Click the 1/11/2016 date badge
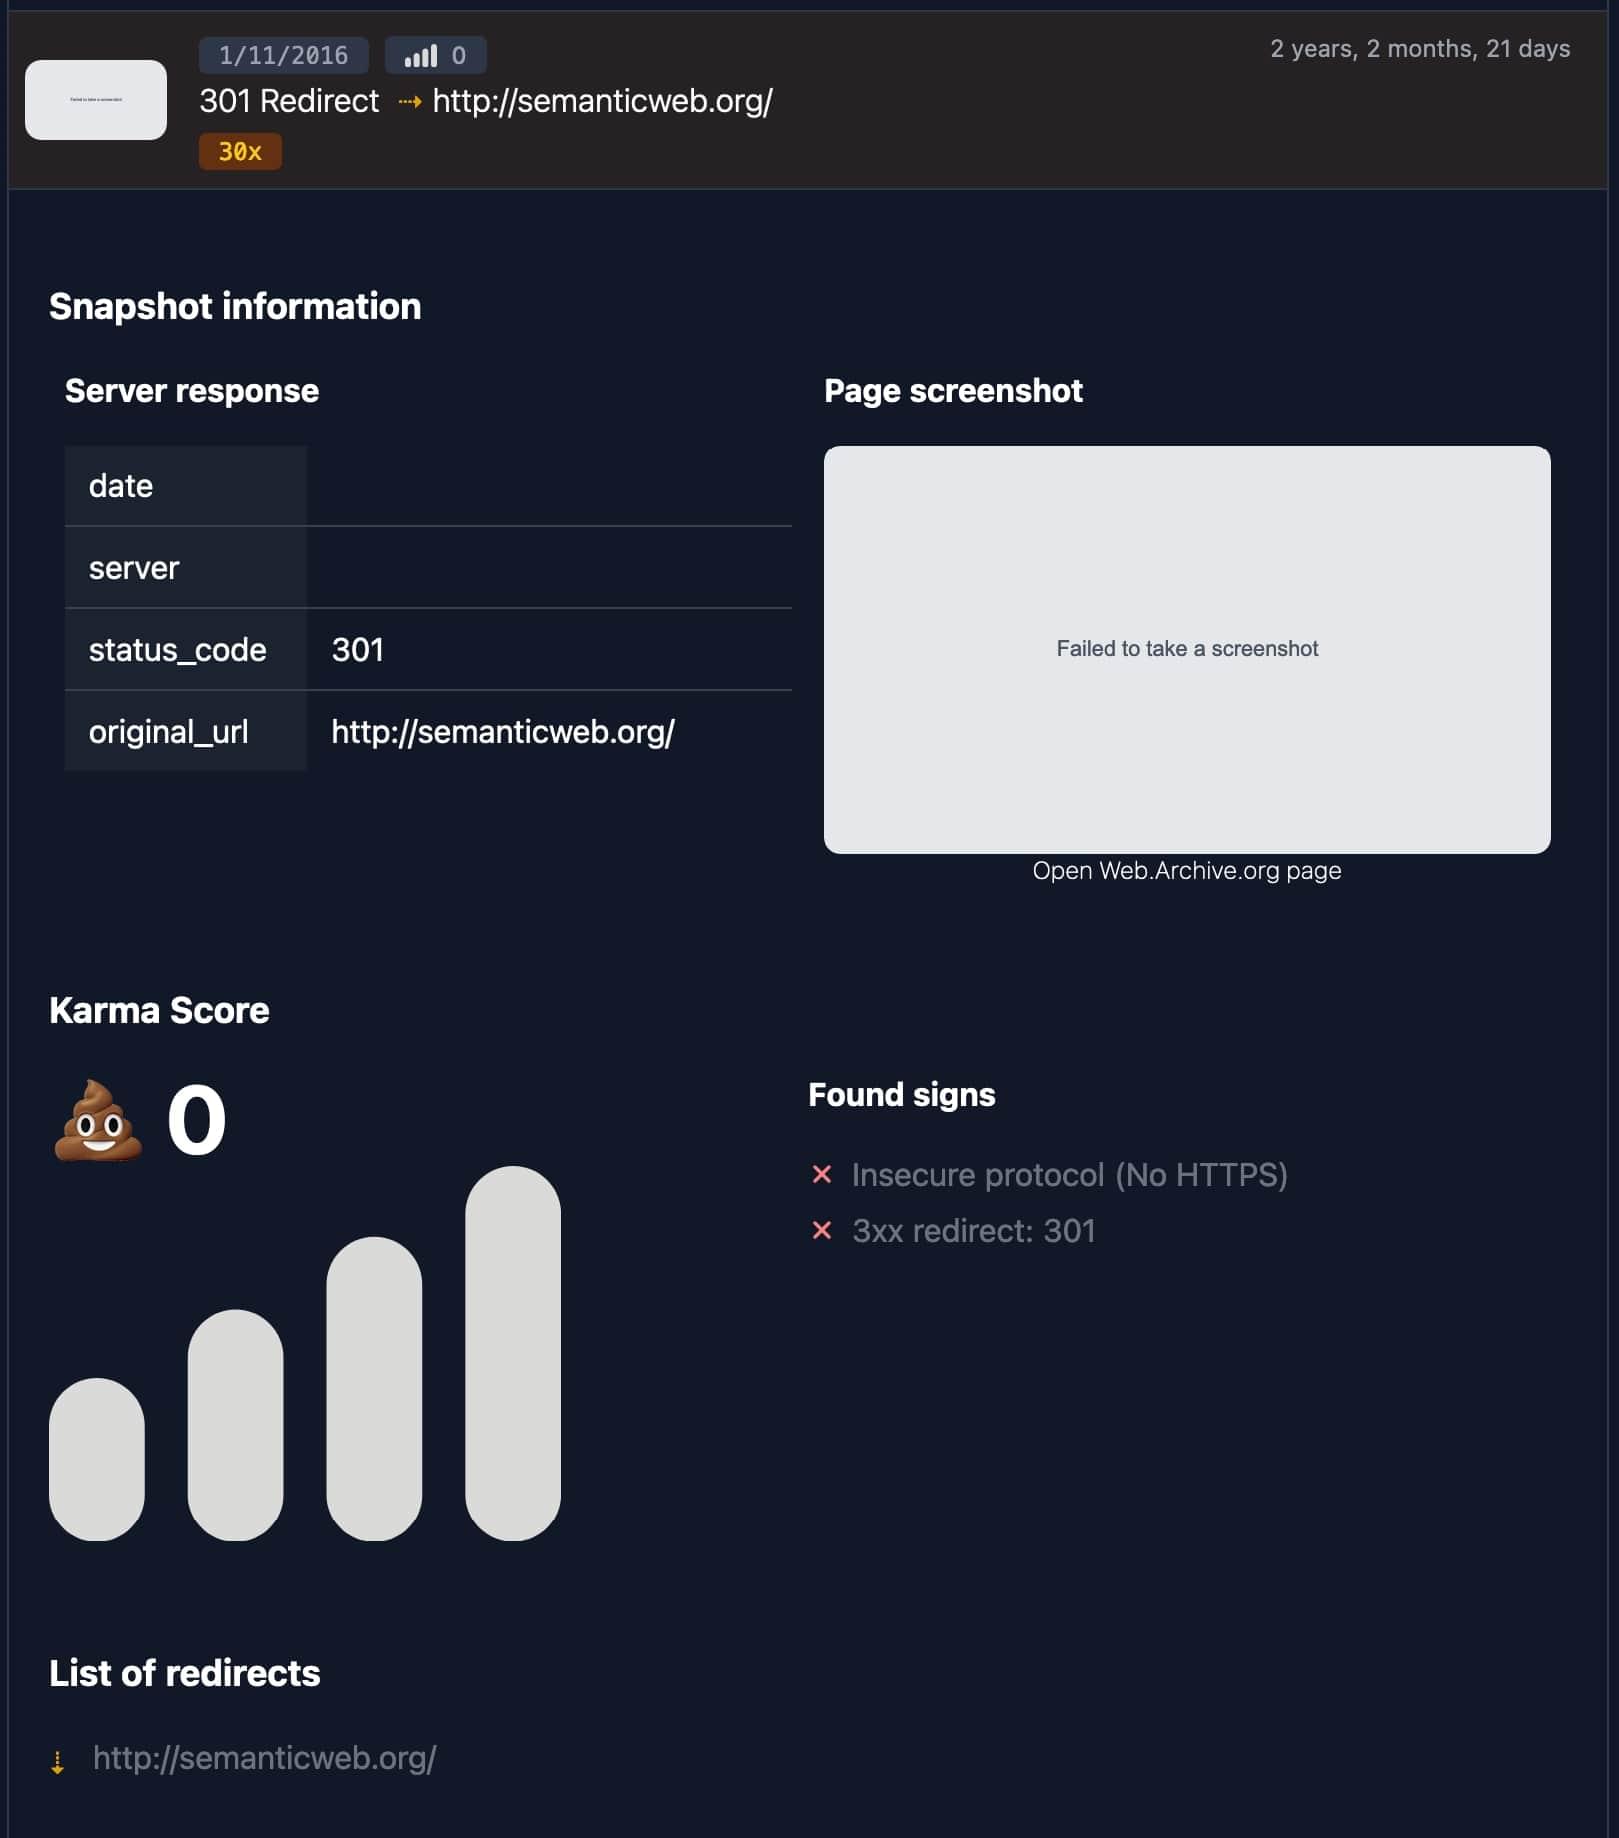The image size is (1619, 1838). coord(284,55)
